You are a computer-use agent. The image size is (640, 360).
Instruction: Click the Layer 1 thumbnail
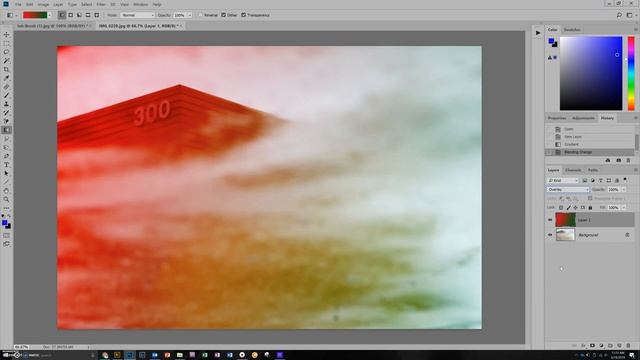565,220
